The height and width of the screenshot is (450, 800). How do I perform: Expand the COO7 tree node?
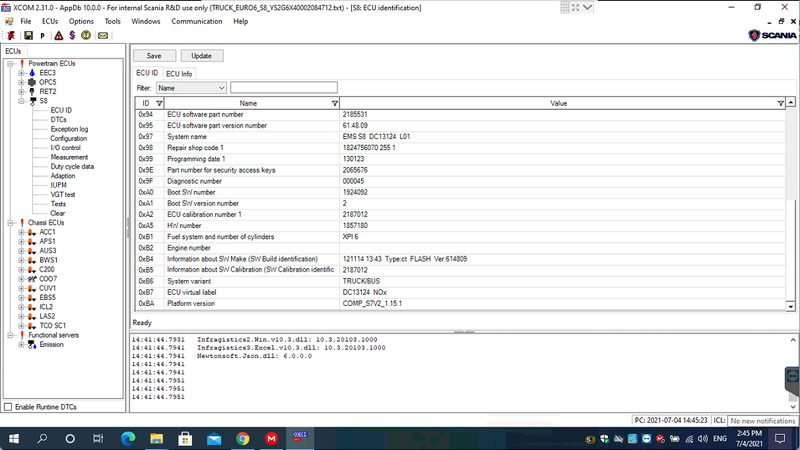pos(21,279)
